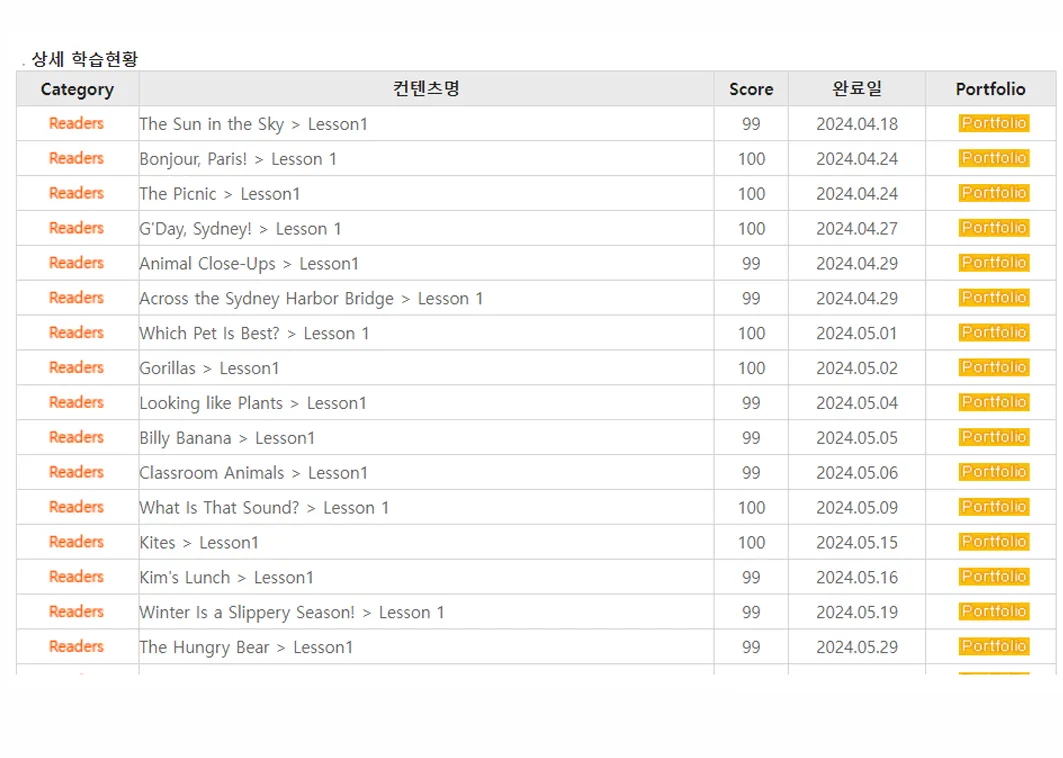Select 'G'Day, Sydney! > Lesson 1' content name
The height and width of the screenshot is (758, 1063).
tap(240, 229)
